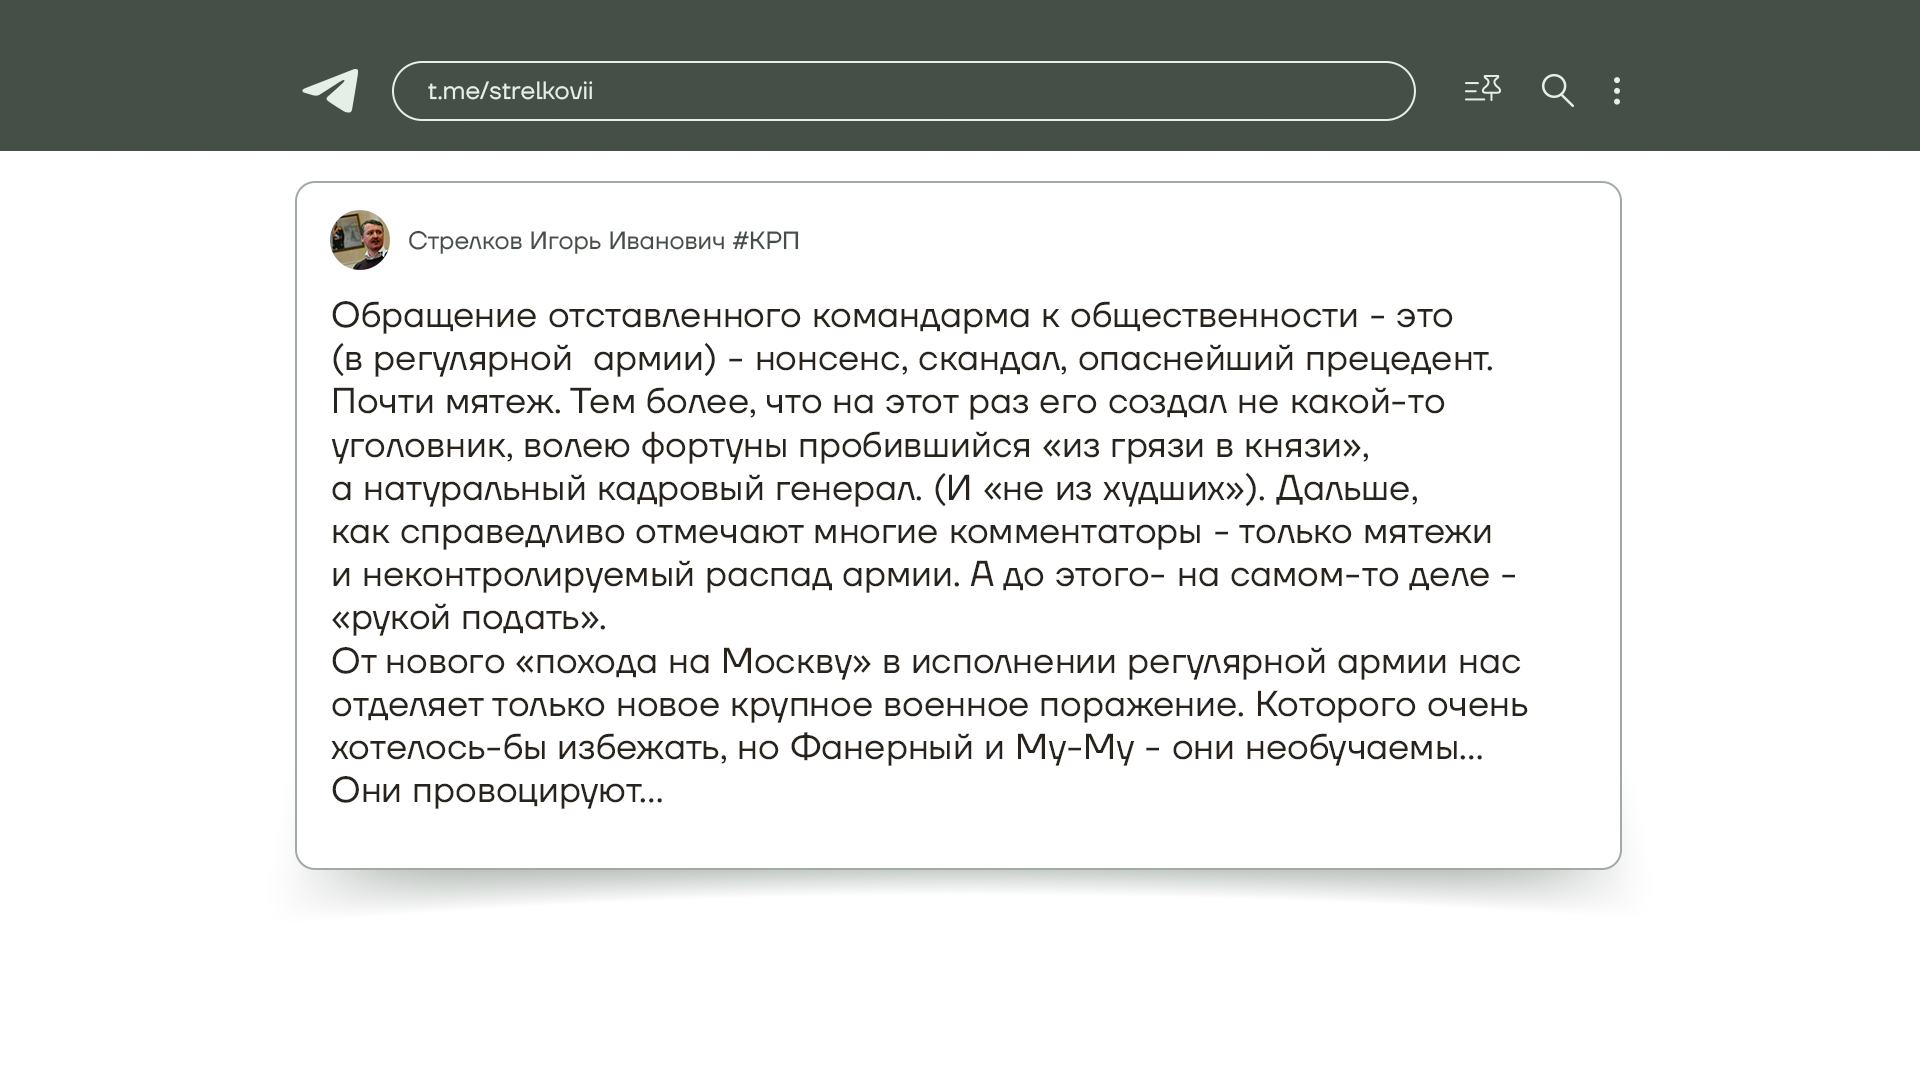Click the sentence "Почти мятеж."

[447, 402]
